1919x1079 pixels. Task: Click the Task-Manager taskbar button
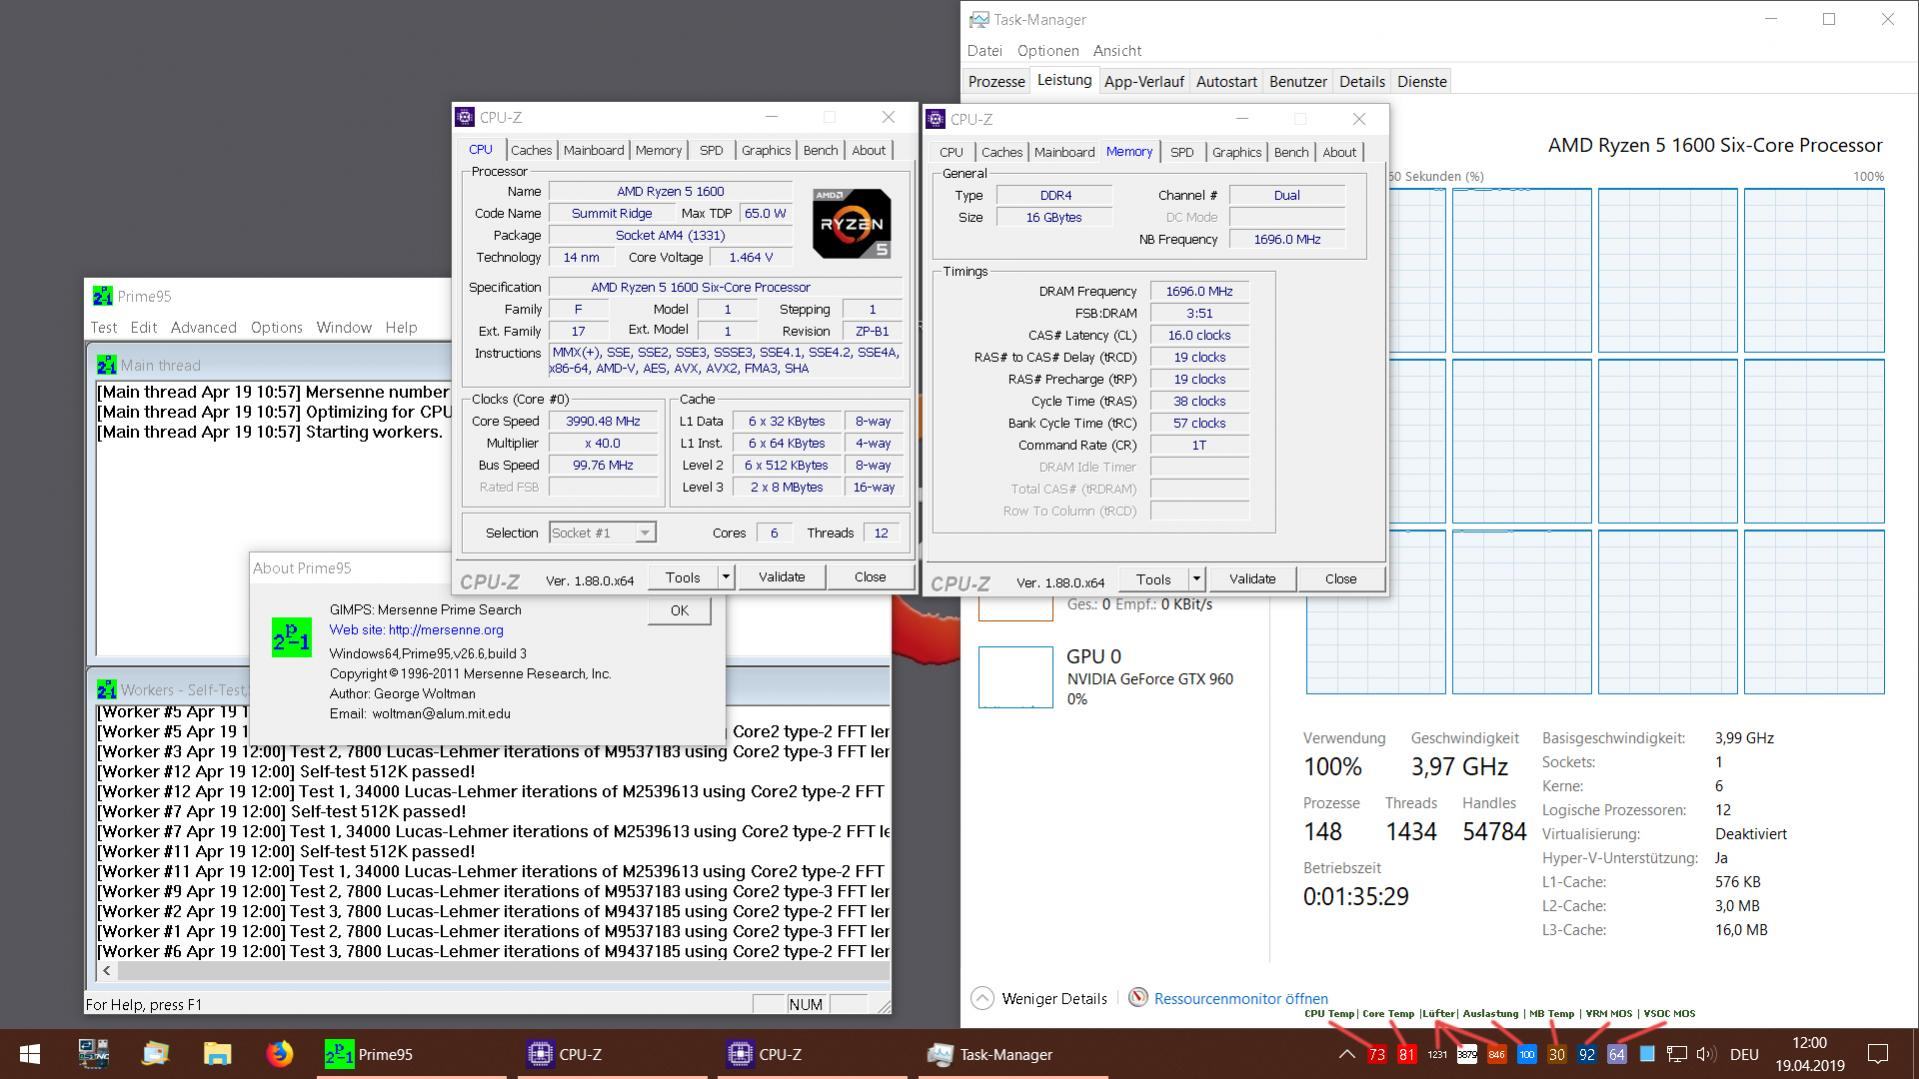coord(1013,1054)
